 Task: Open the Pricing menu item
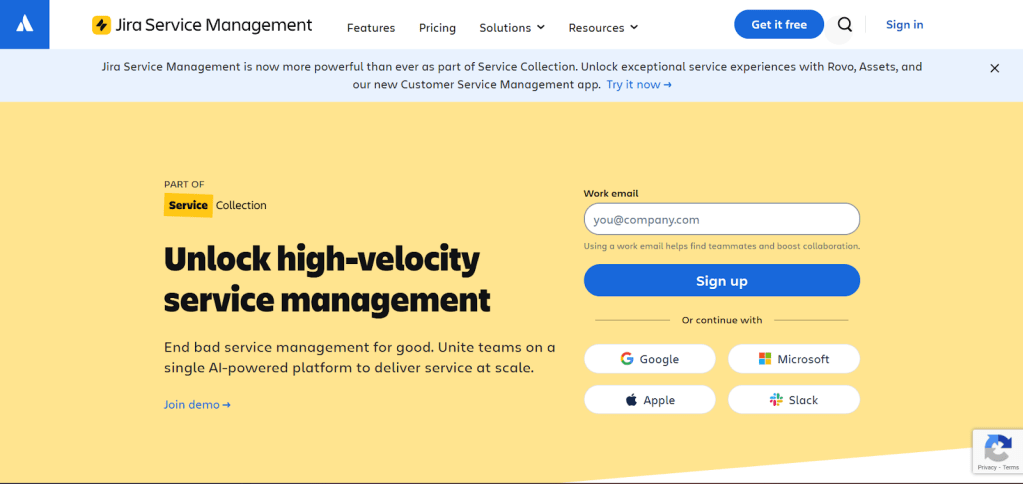click(x=437, y=28)
